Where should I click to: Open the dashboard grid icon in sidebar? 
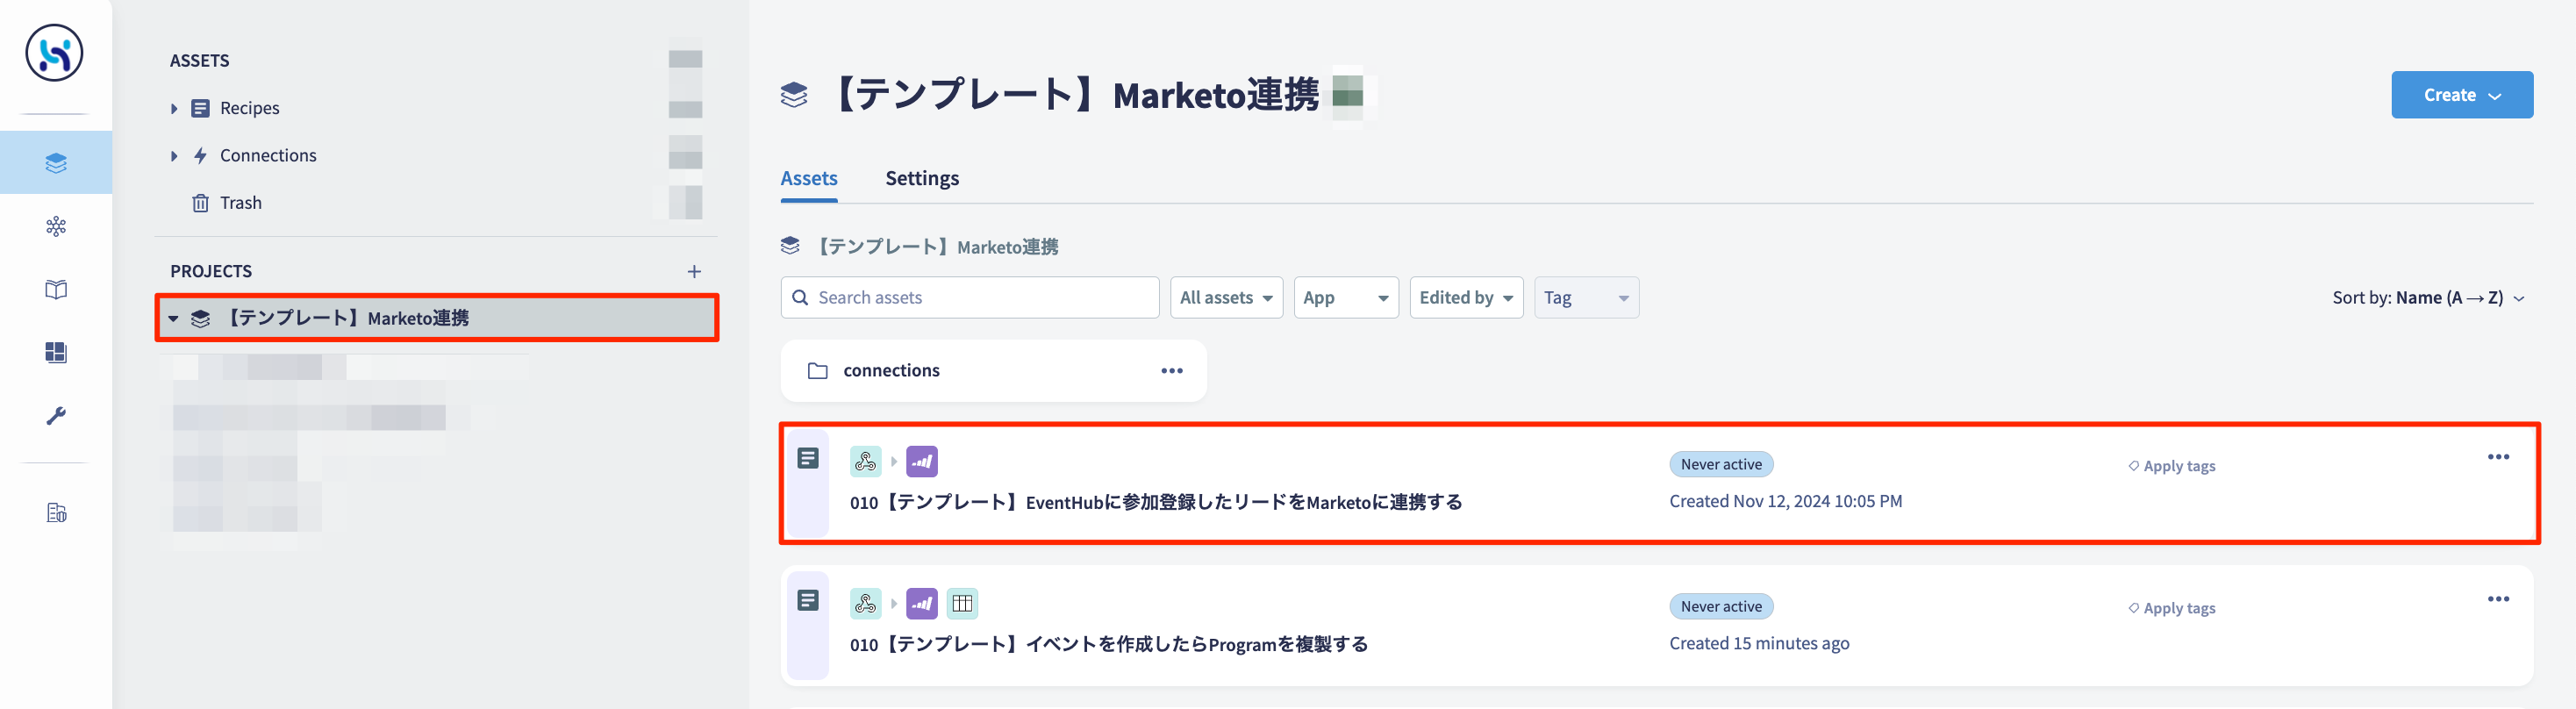coord(56,352)
